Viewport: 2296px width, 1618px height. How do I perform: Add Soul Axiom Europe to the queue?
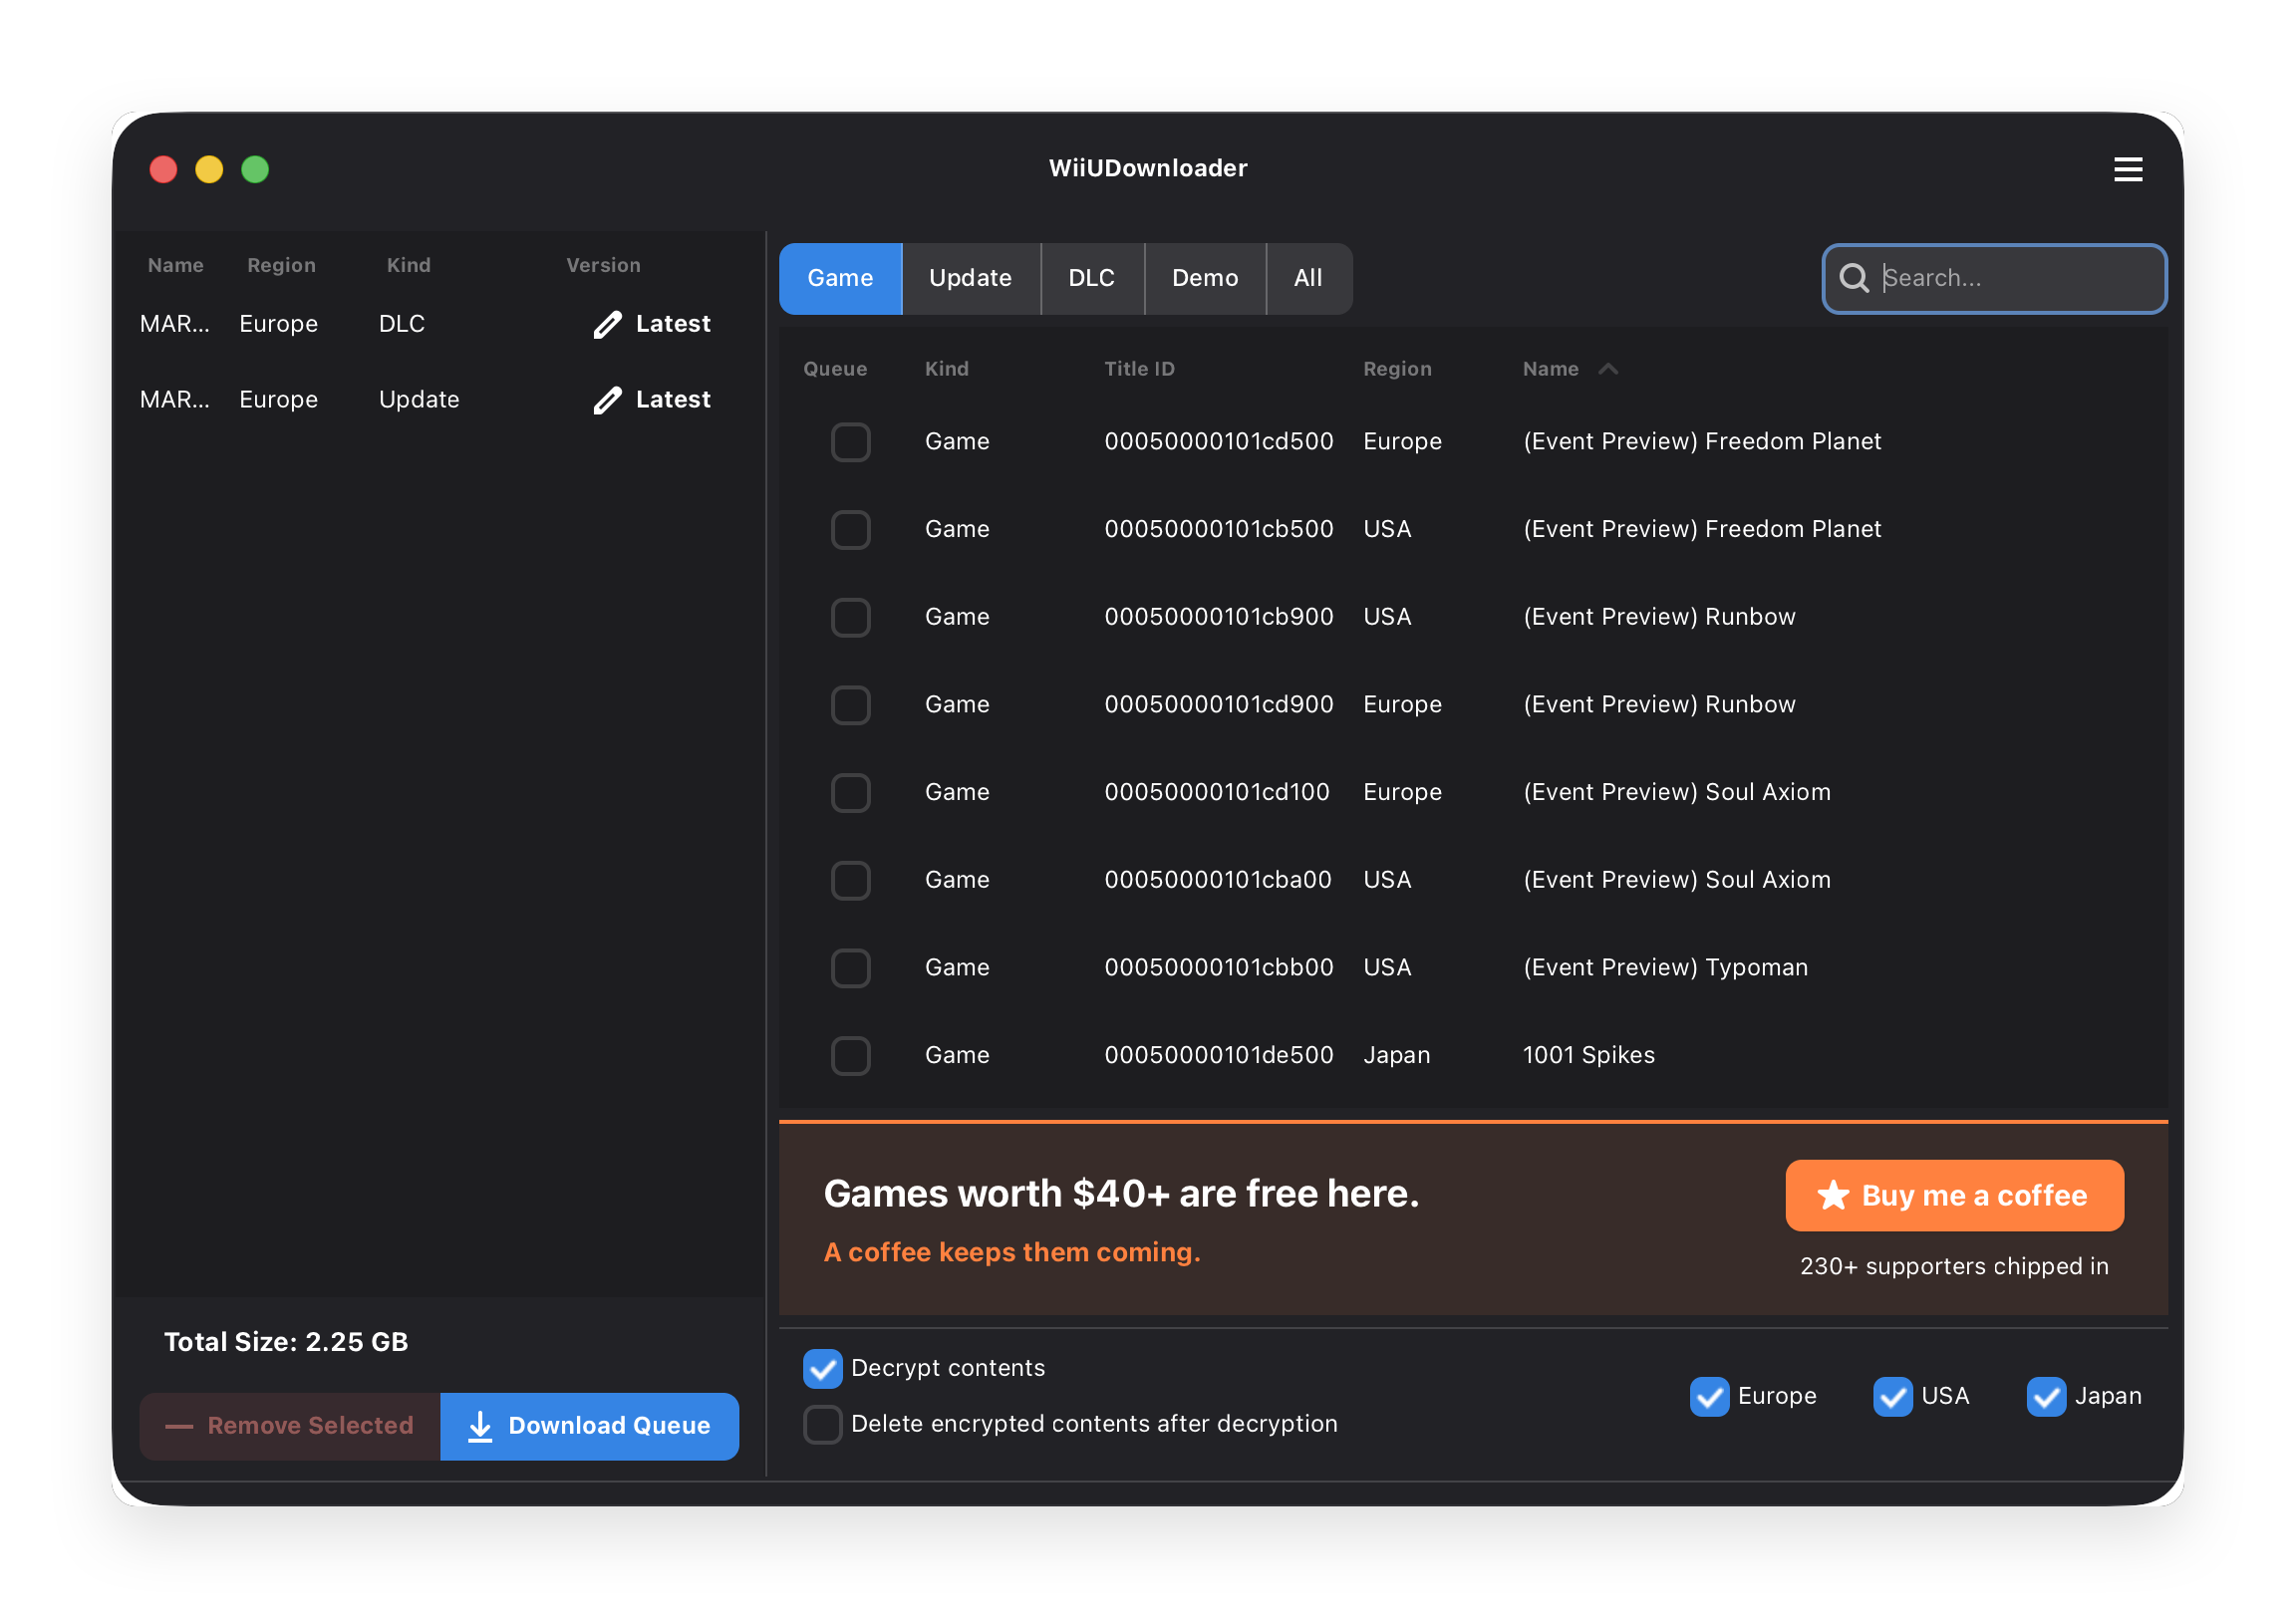tap(850, 793)
